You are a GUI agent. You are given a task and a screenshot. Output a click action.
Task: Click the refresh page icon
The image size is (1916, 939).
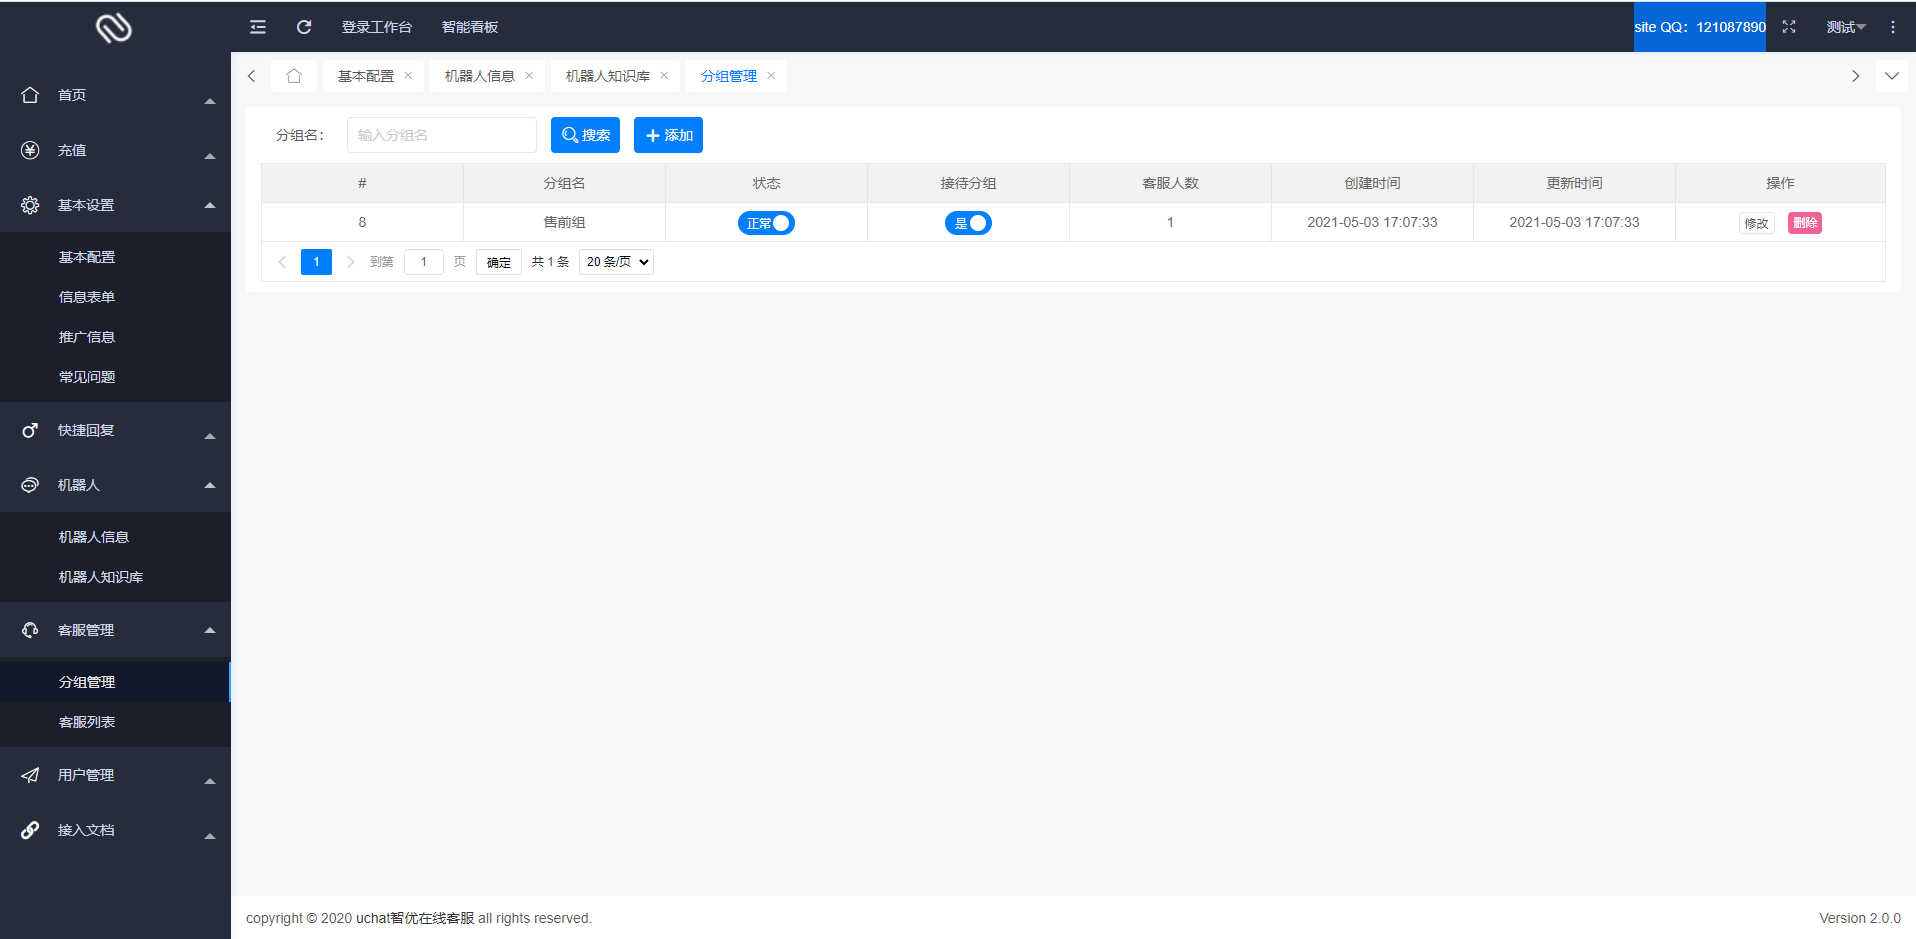point(304,27)
